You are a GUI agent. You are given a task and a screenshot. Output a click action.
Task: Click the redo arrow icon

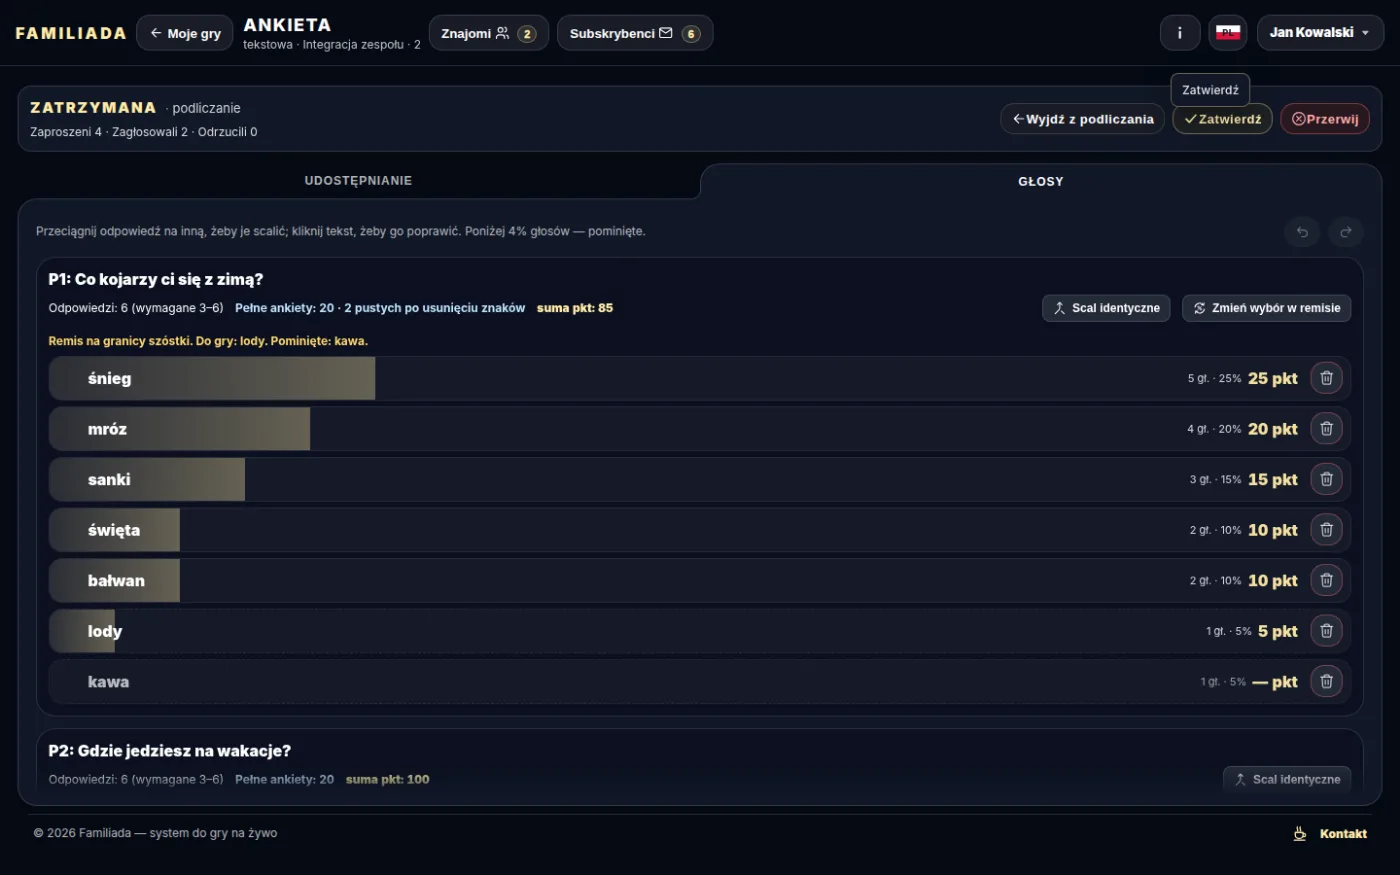coord(1346,232)
